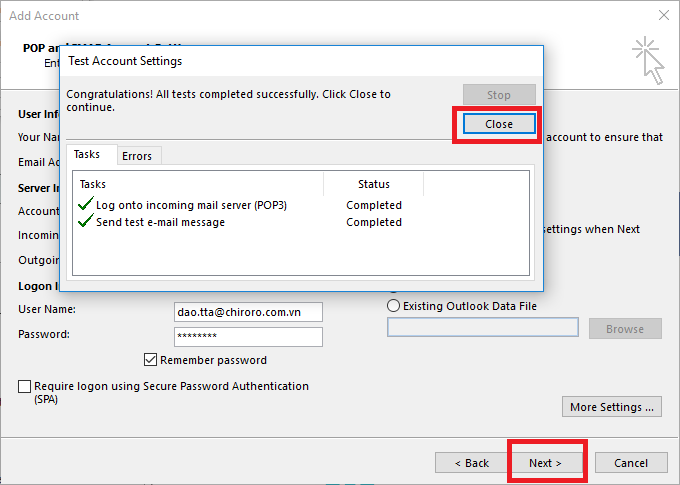
Task: Click the Status column header
Action: (373, 184)
